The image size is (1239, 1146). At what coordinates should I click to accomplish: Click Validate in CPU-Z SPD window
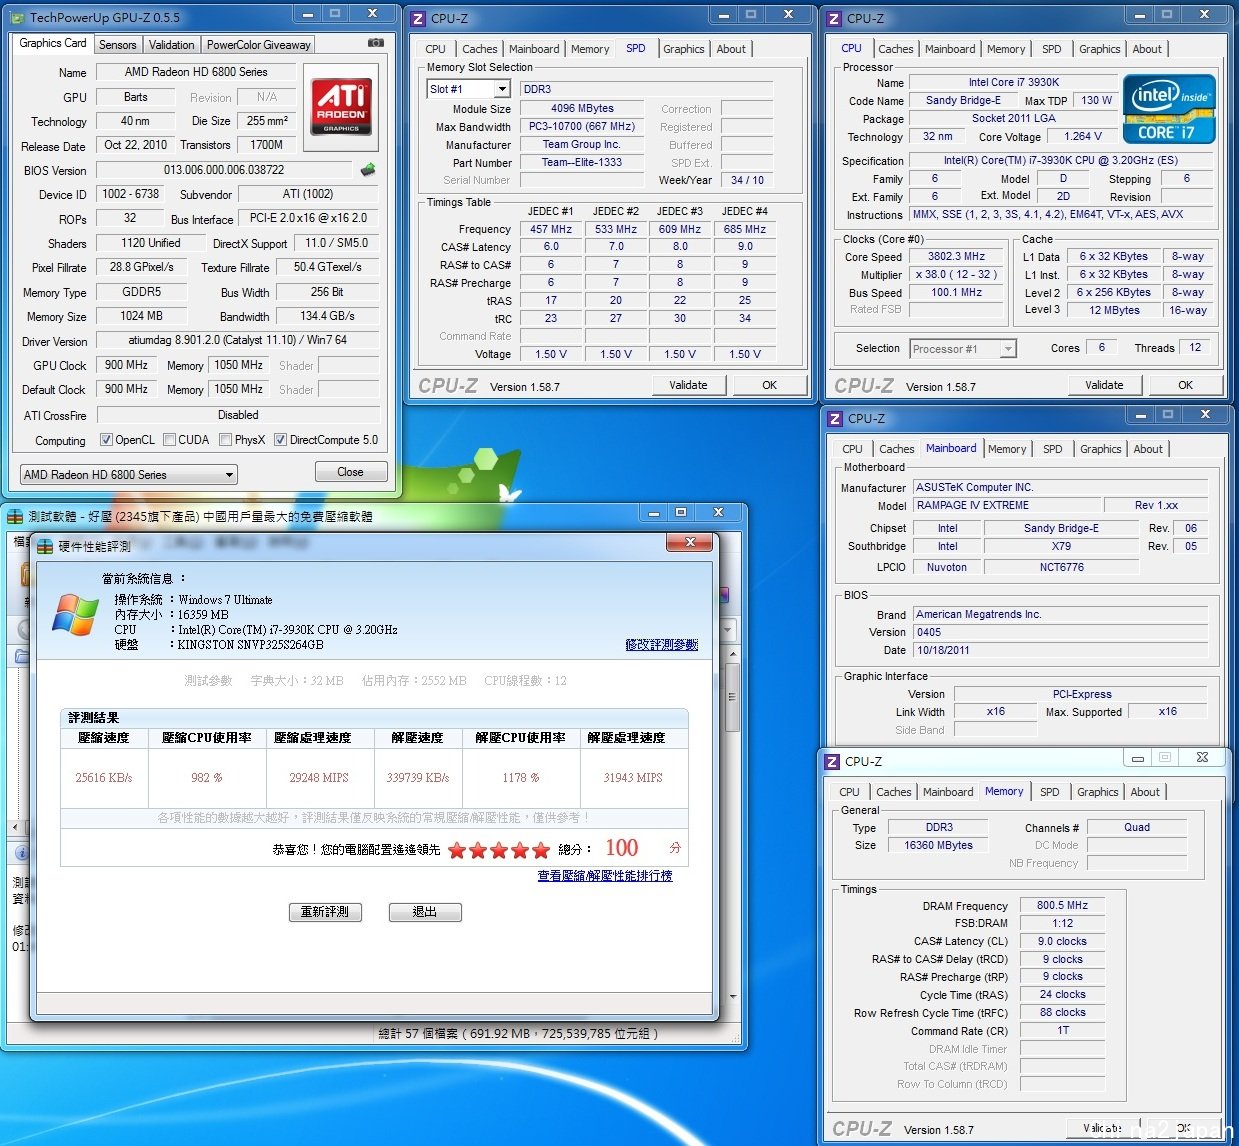pos(688,385)
